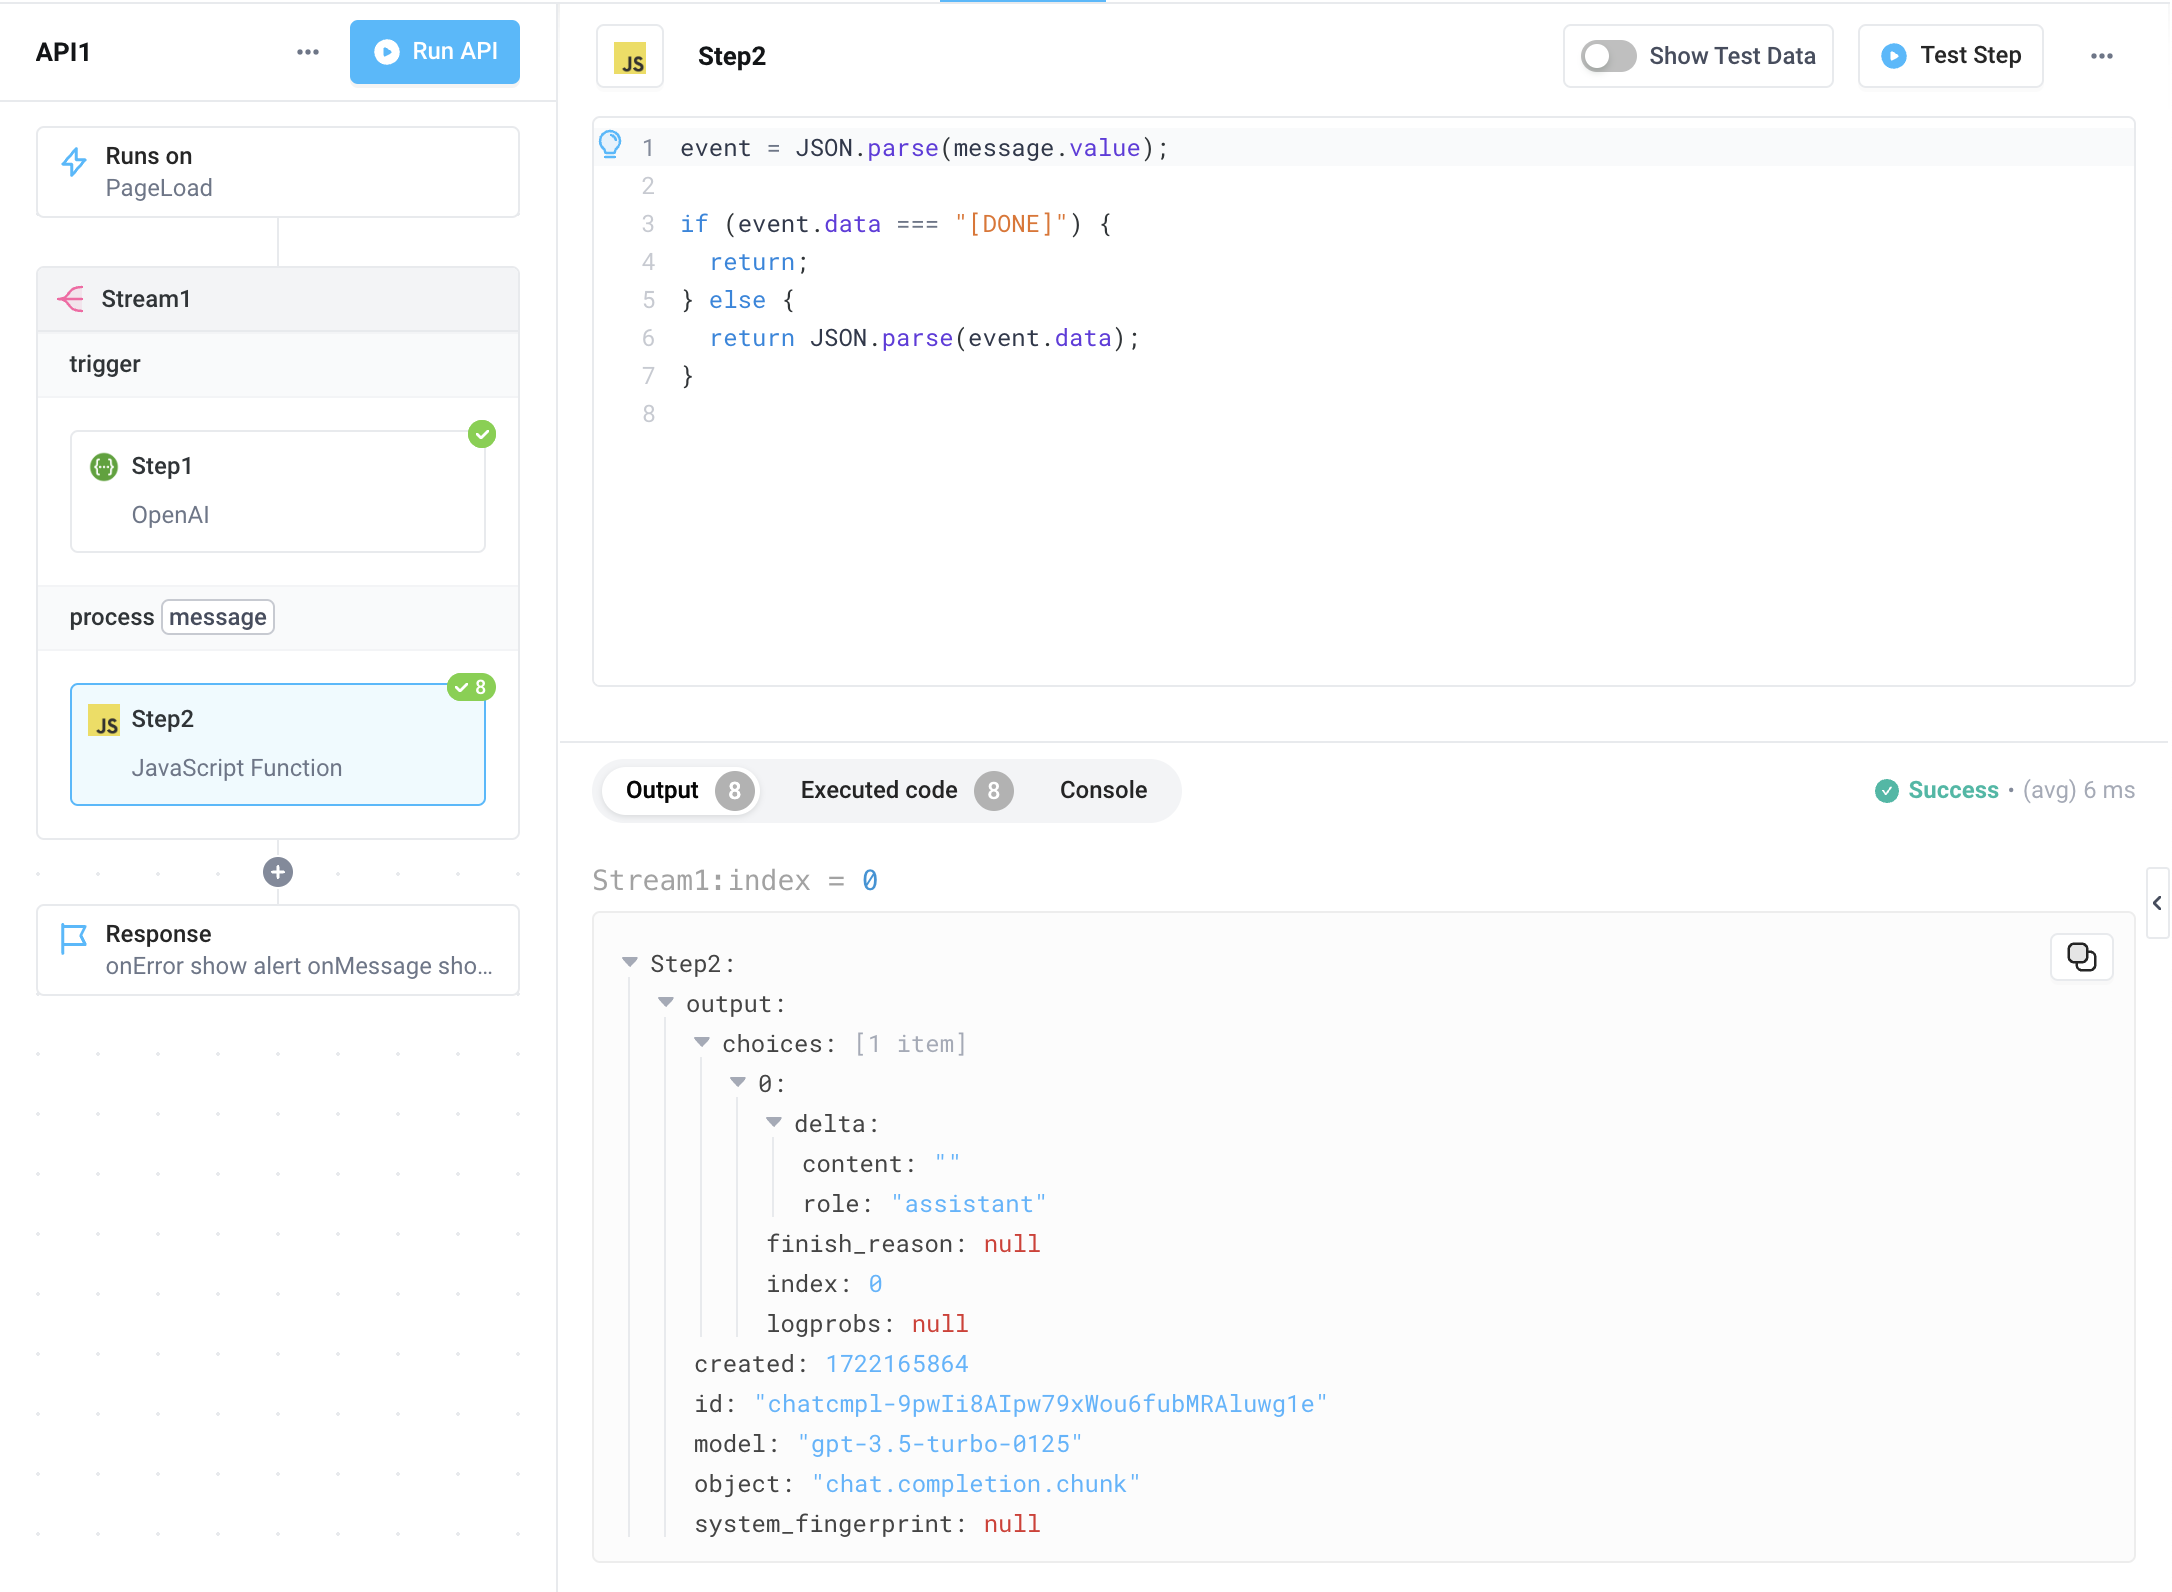The height and width of the screenshot is (1592, 2172).
Task: Enable the Show Test Data toggle
Action: (1607, 56)
